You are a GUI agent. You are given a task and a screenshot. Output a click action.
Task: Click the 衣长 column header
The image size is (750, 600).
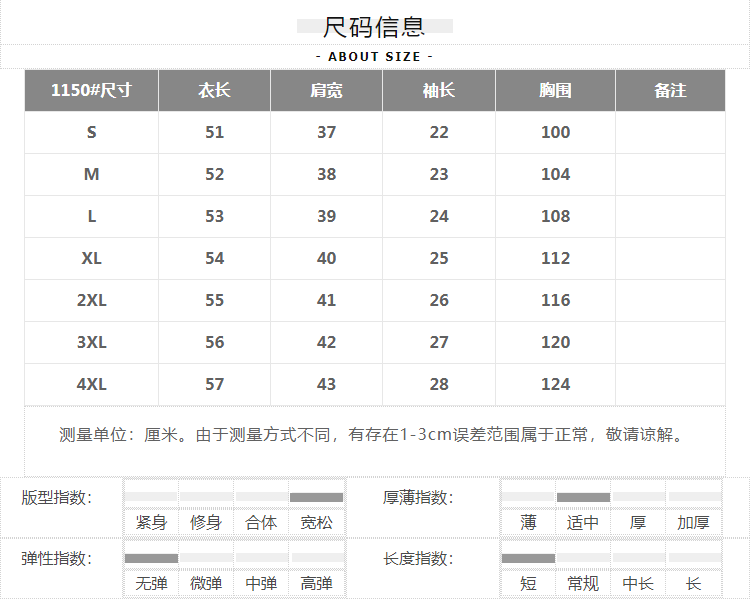coord(214,91)
